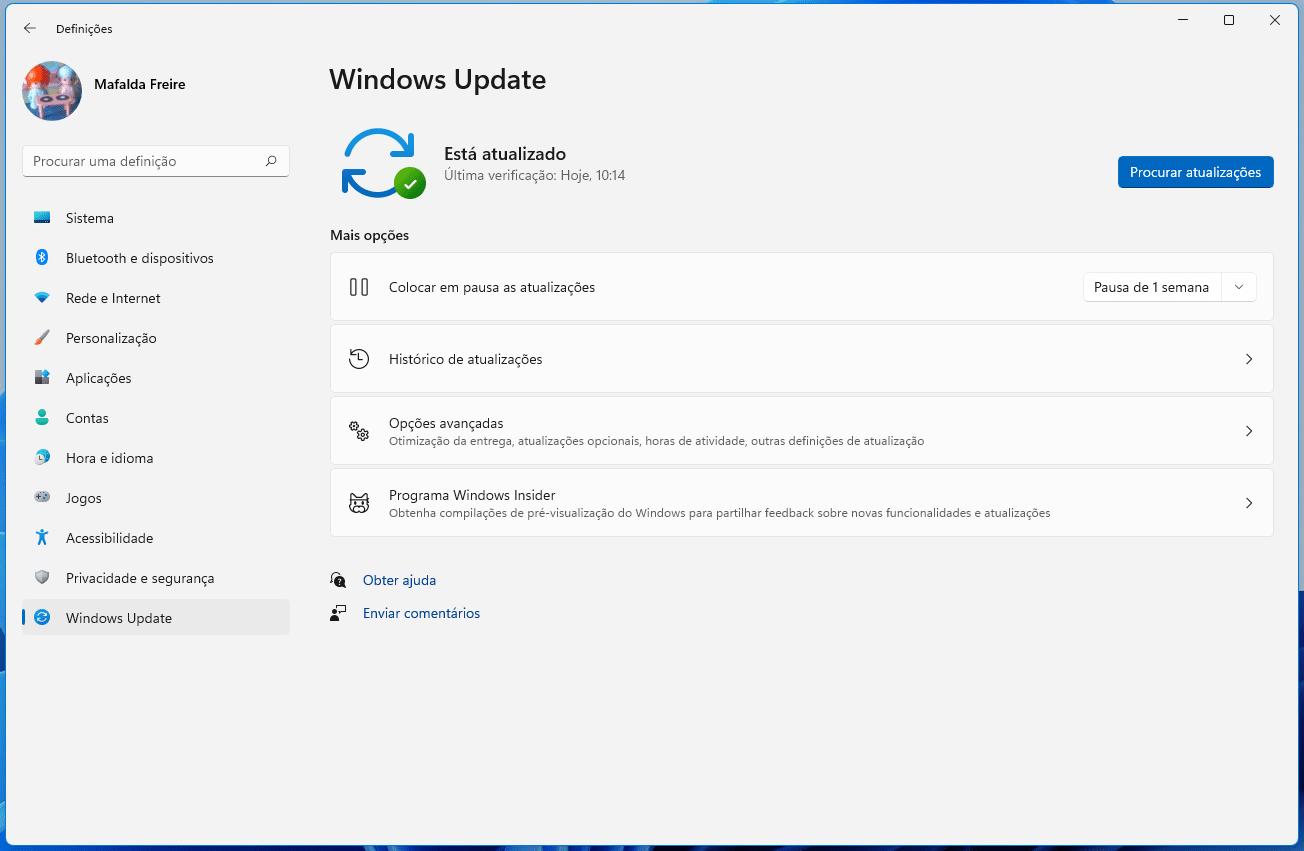Open Programa Windows Insider chevron
1304x851 pixels.
click(x=1248, y=503)
